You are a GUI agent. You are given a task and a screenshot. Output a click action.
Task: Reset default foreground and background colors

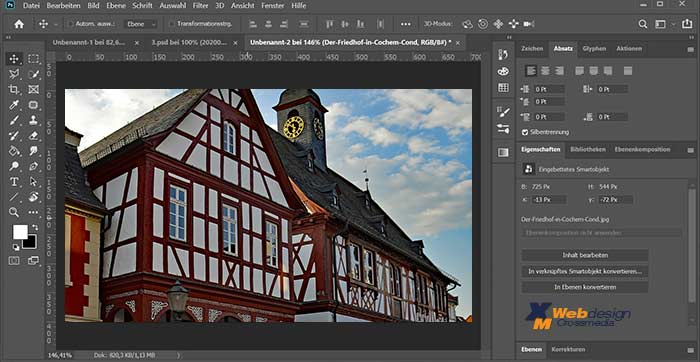tap(16, 247)
